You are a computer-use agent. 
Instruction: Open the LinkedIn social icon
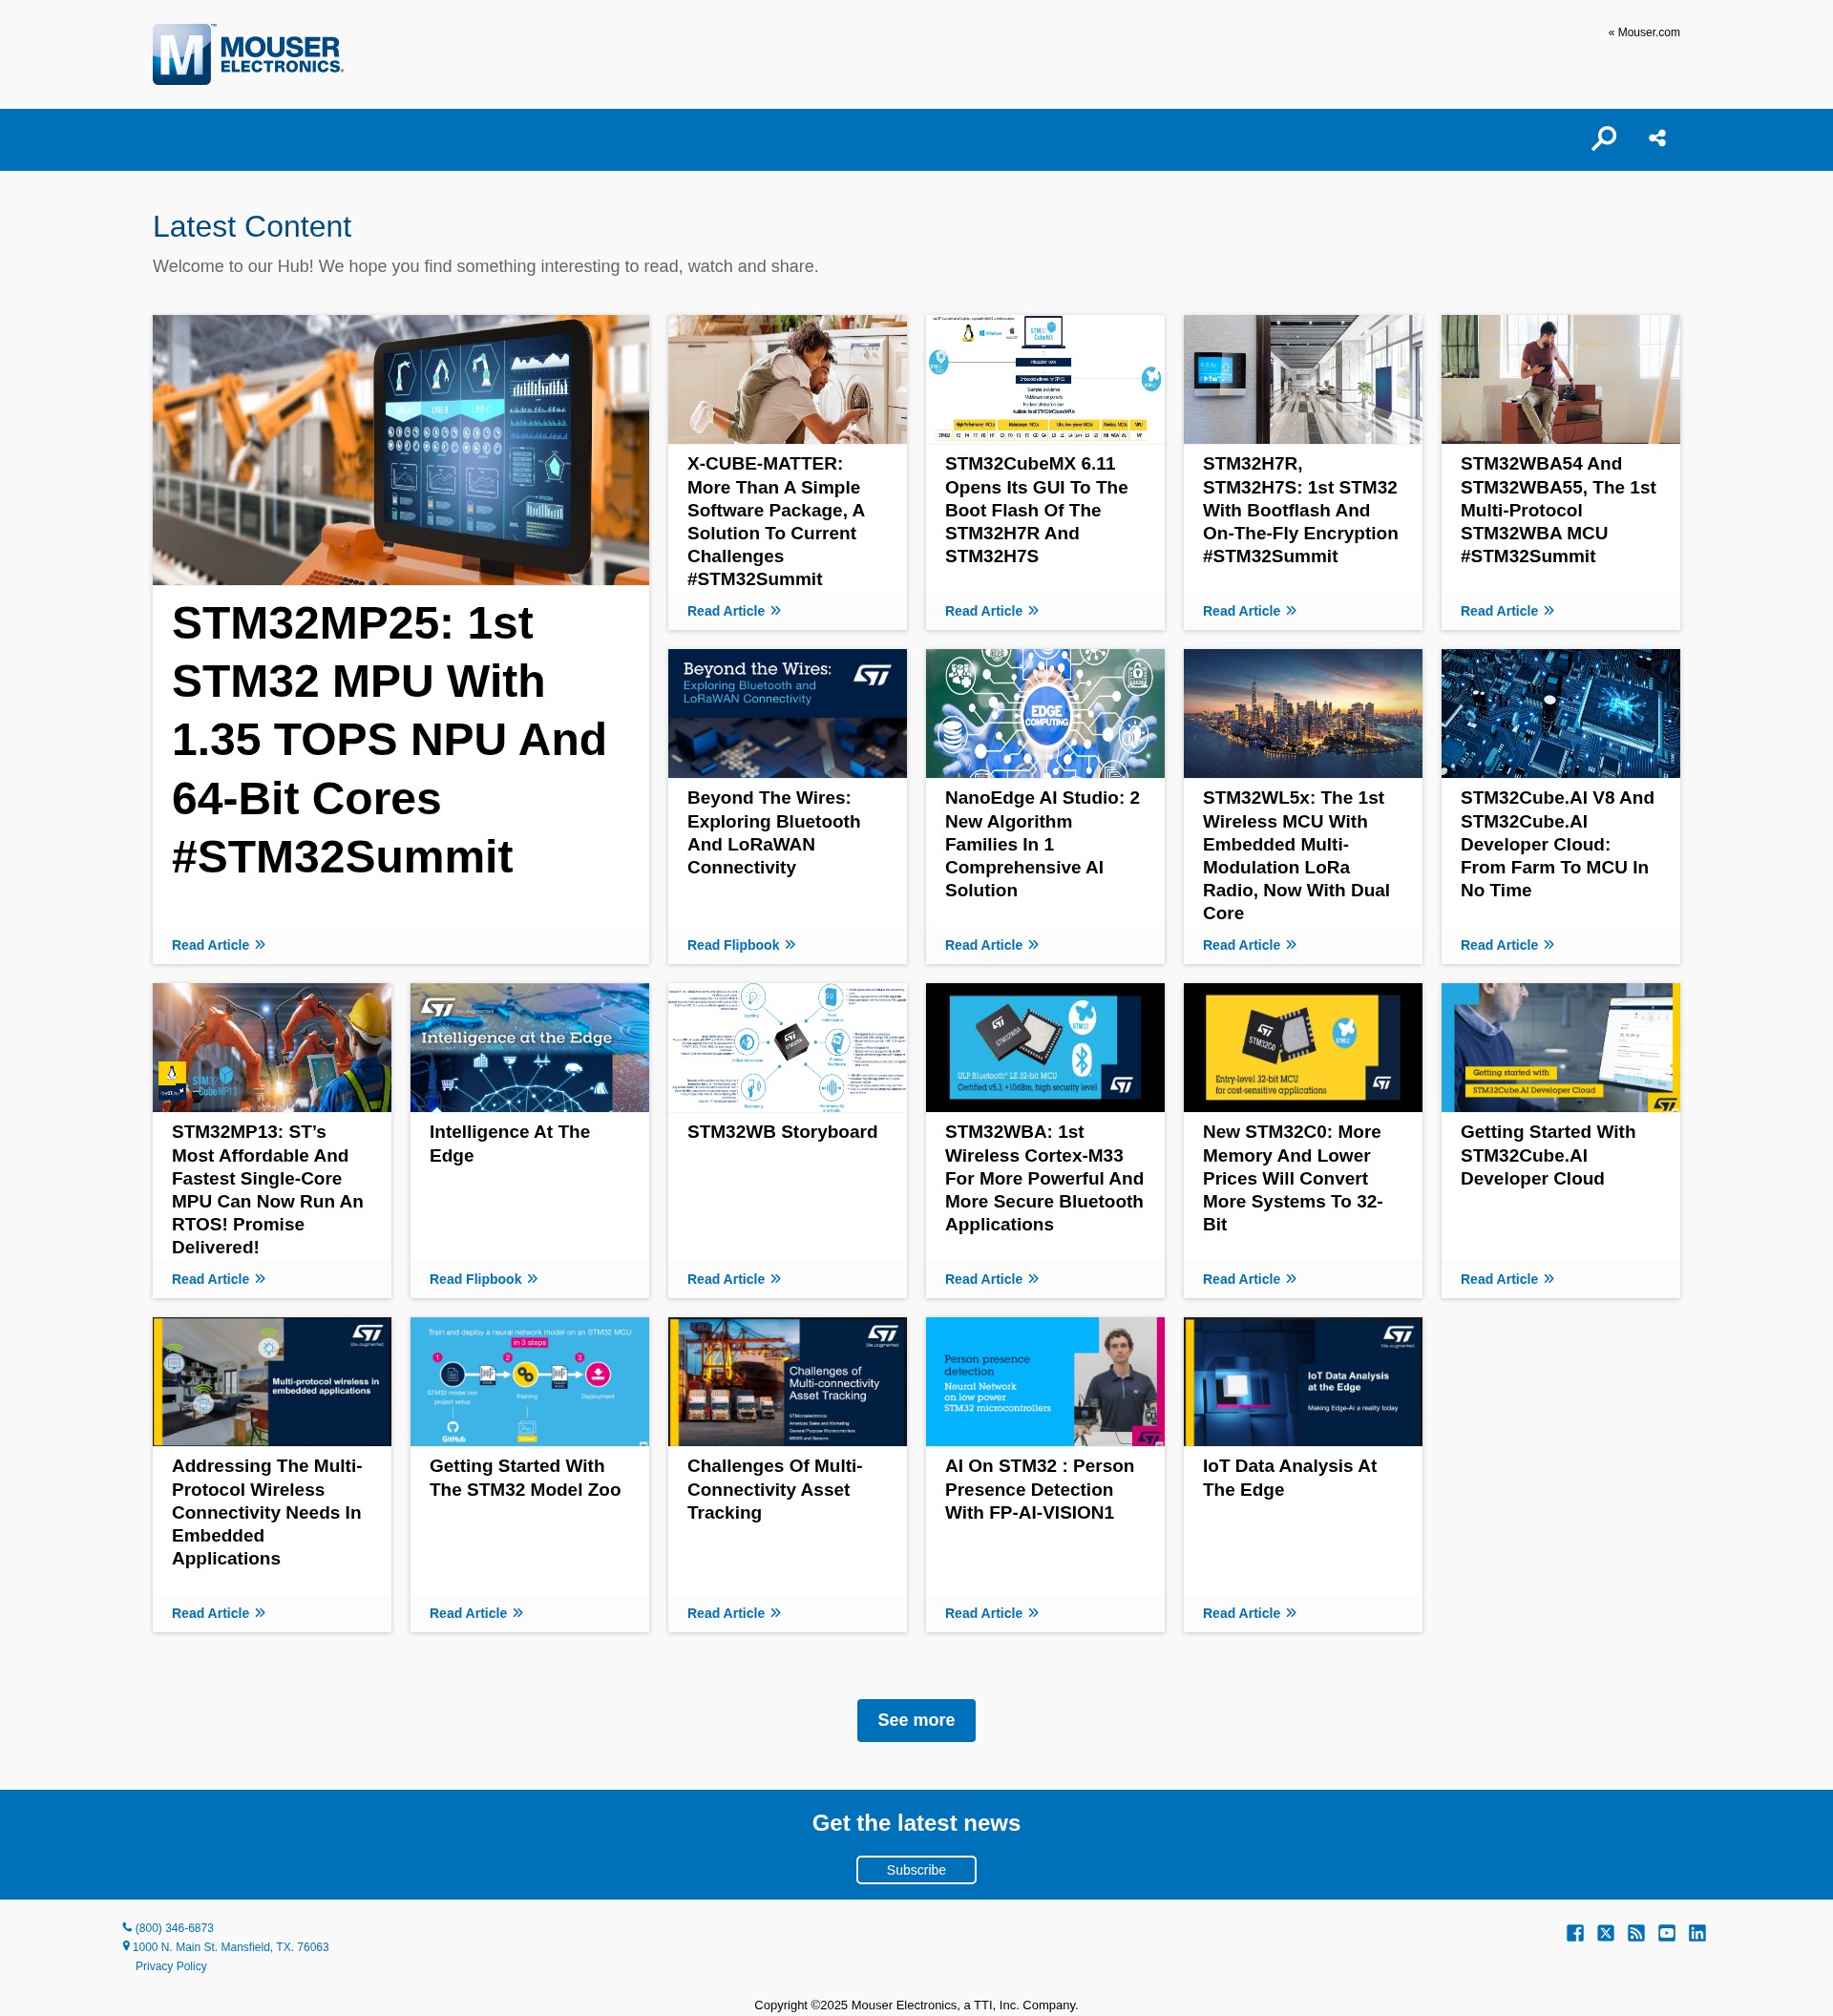(x=1697, y=1933)
